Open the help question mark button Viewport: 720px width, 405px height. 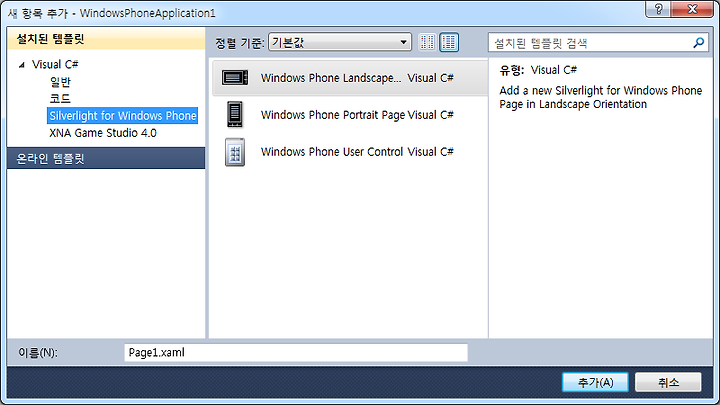click(658, 9)
